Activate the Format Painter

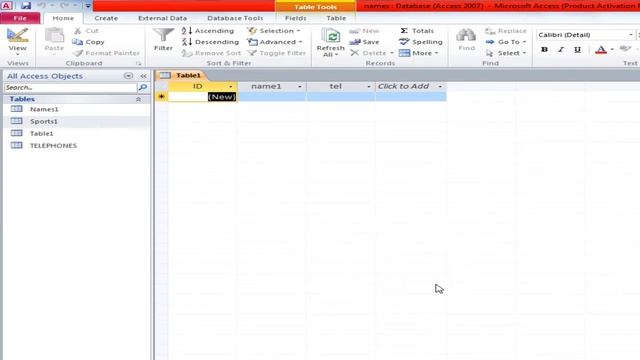click(x=106, y=53)
